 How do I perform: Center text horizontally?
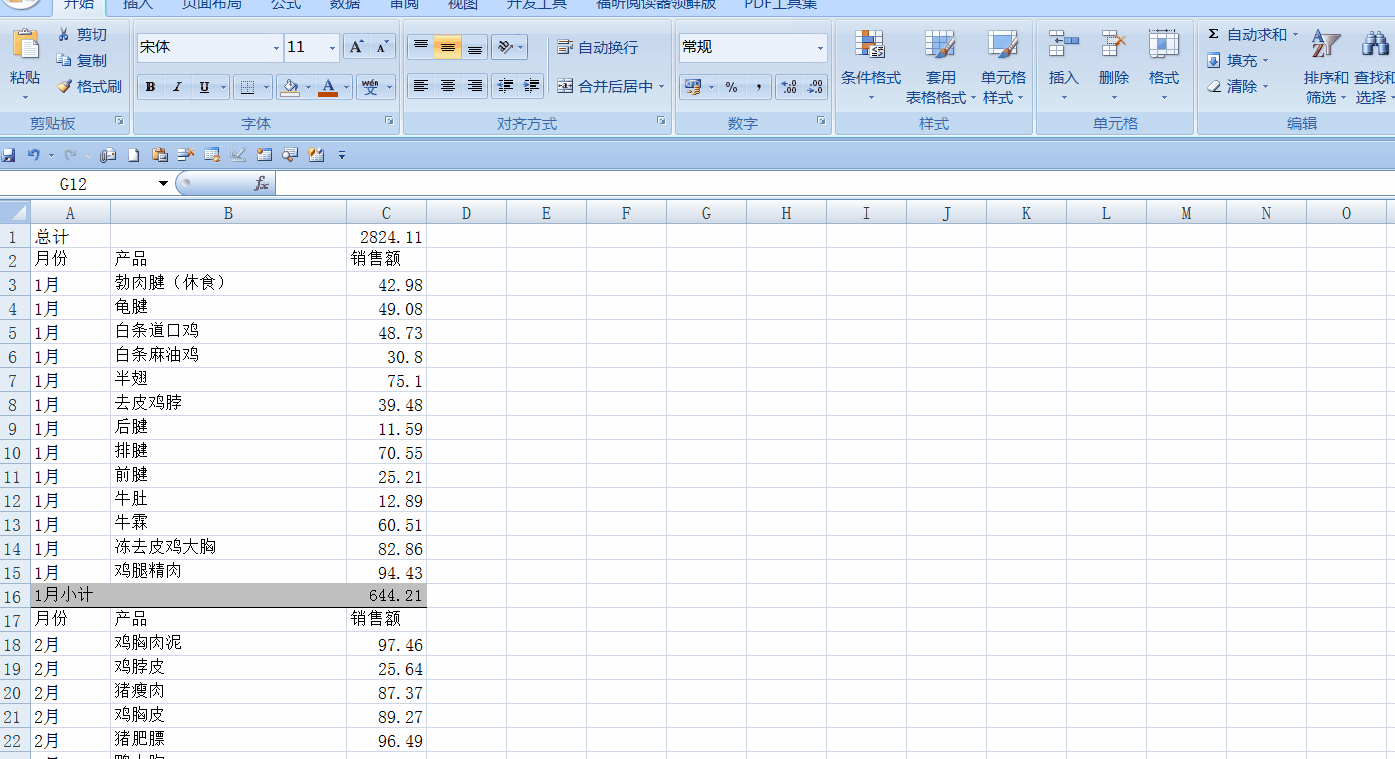(448, 87)
